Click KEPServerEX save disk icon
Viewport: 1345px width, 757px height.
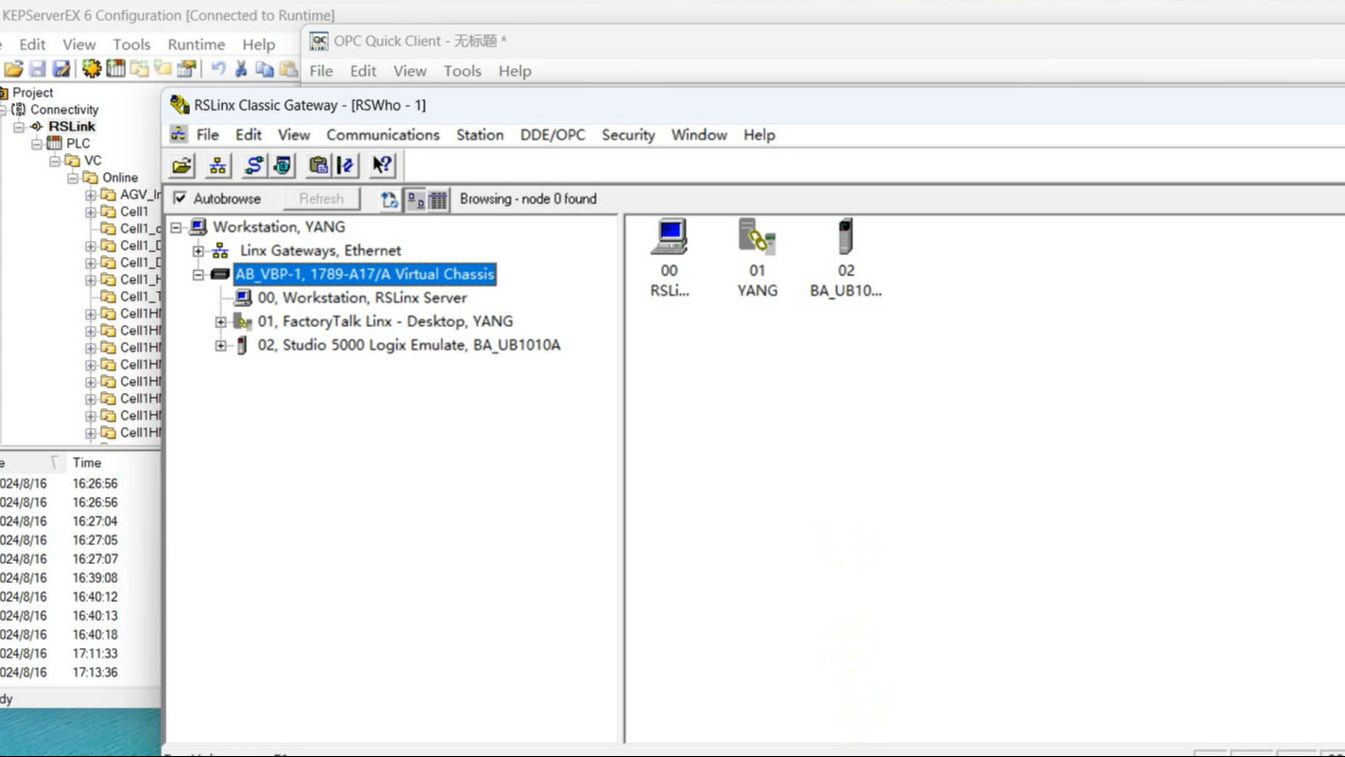click(37, 69)
